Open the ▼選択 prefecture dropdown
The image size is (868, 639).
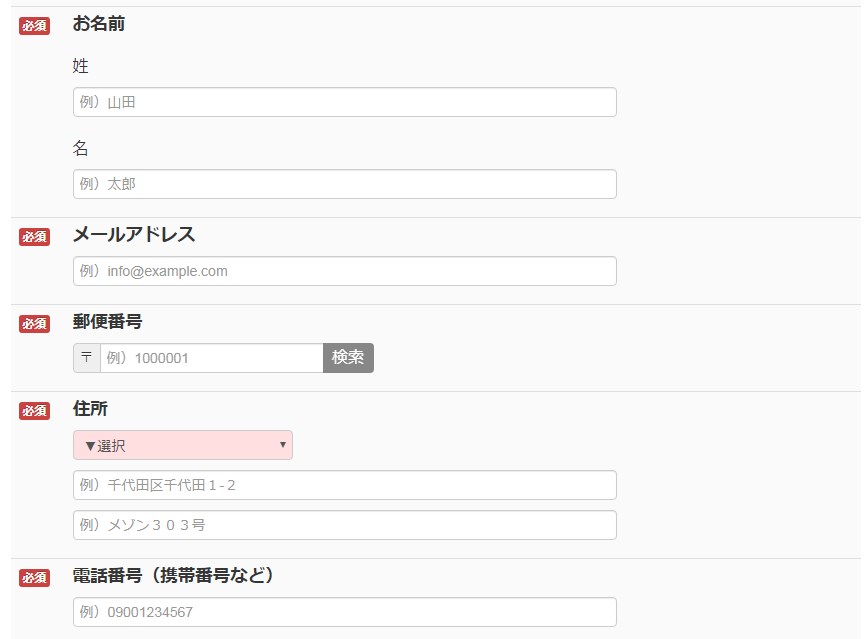point(183,445)
